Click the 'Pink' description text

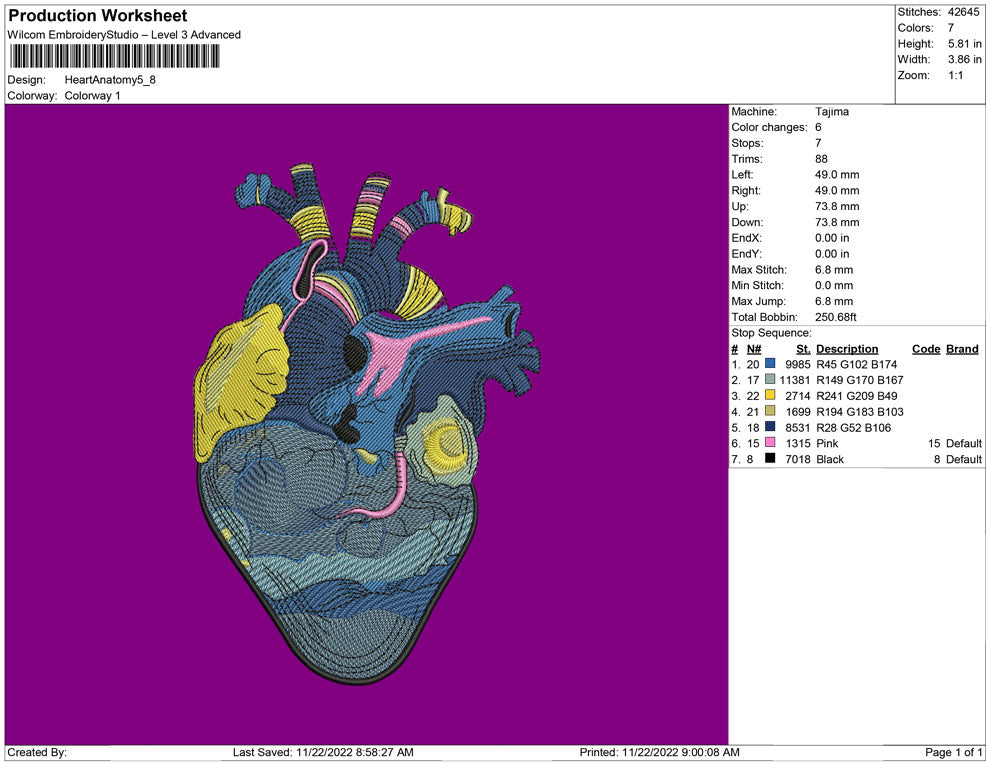pos(827,443)
